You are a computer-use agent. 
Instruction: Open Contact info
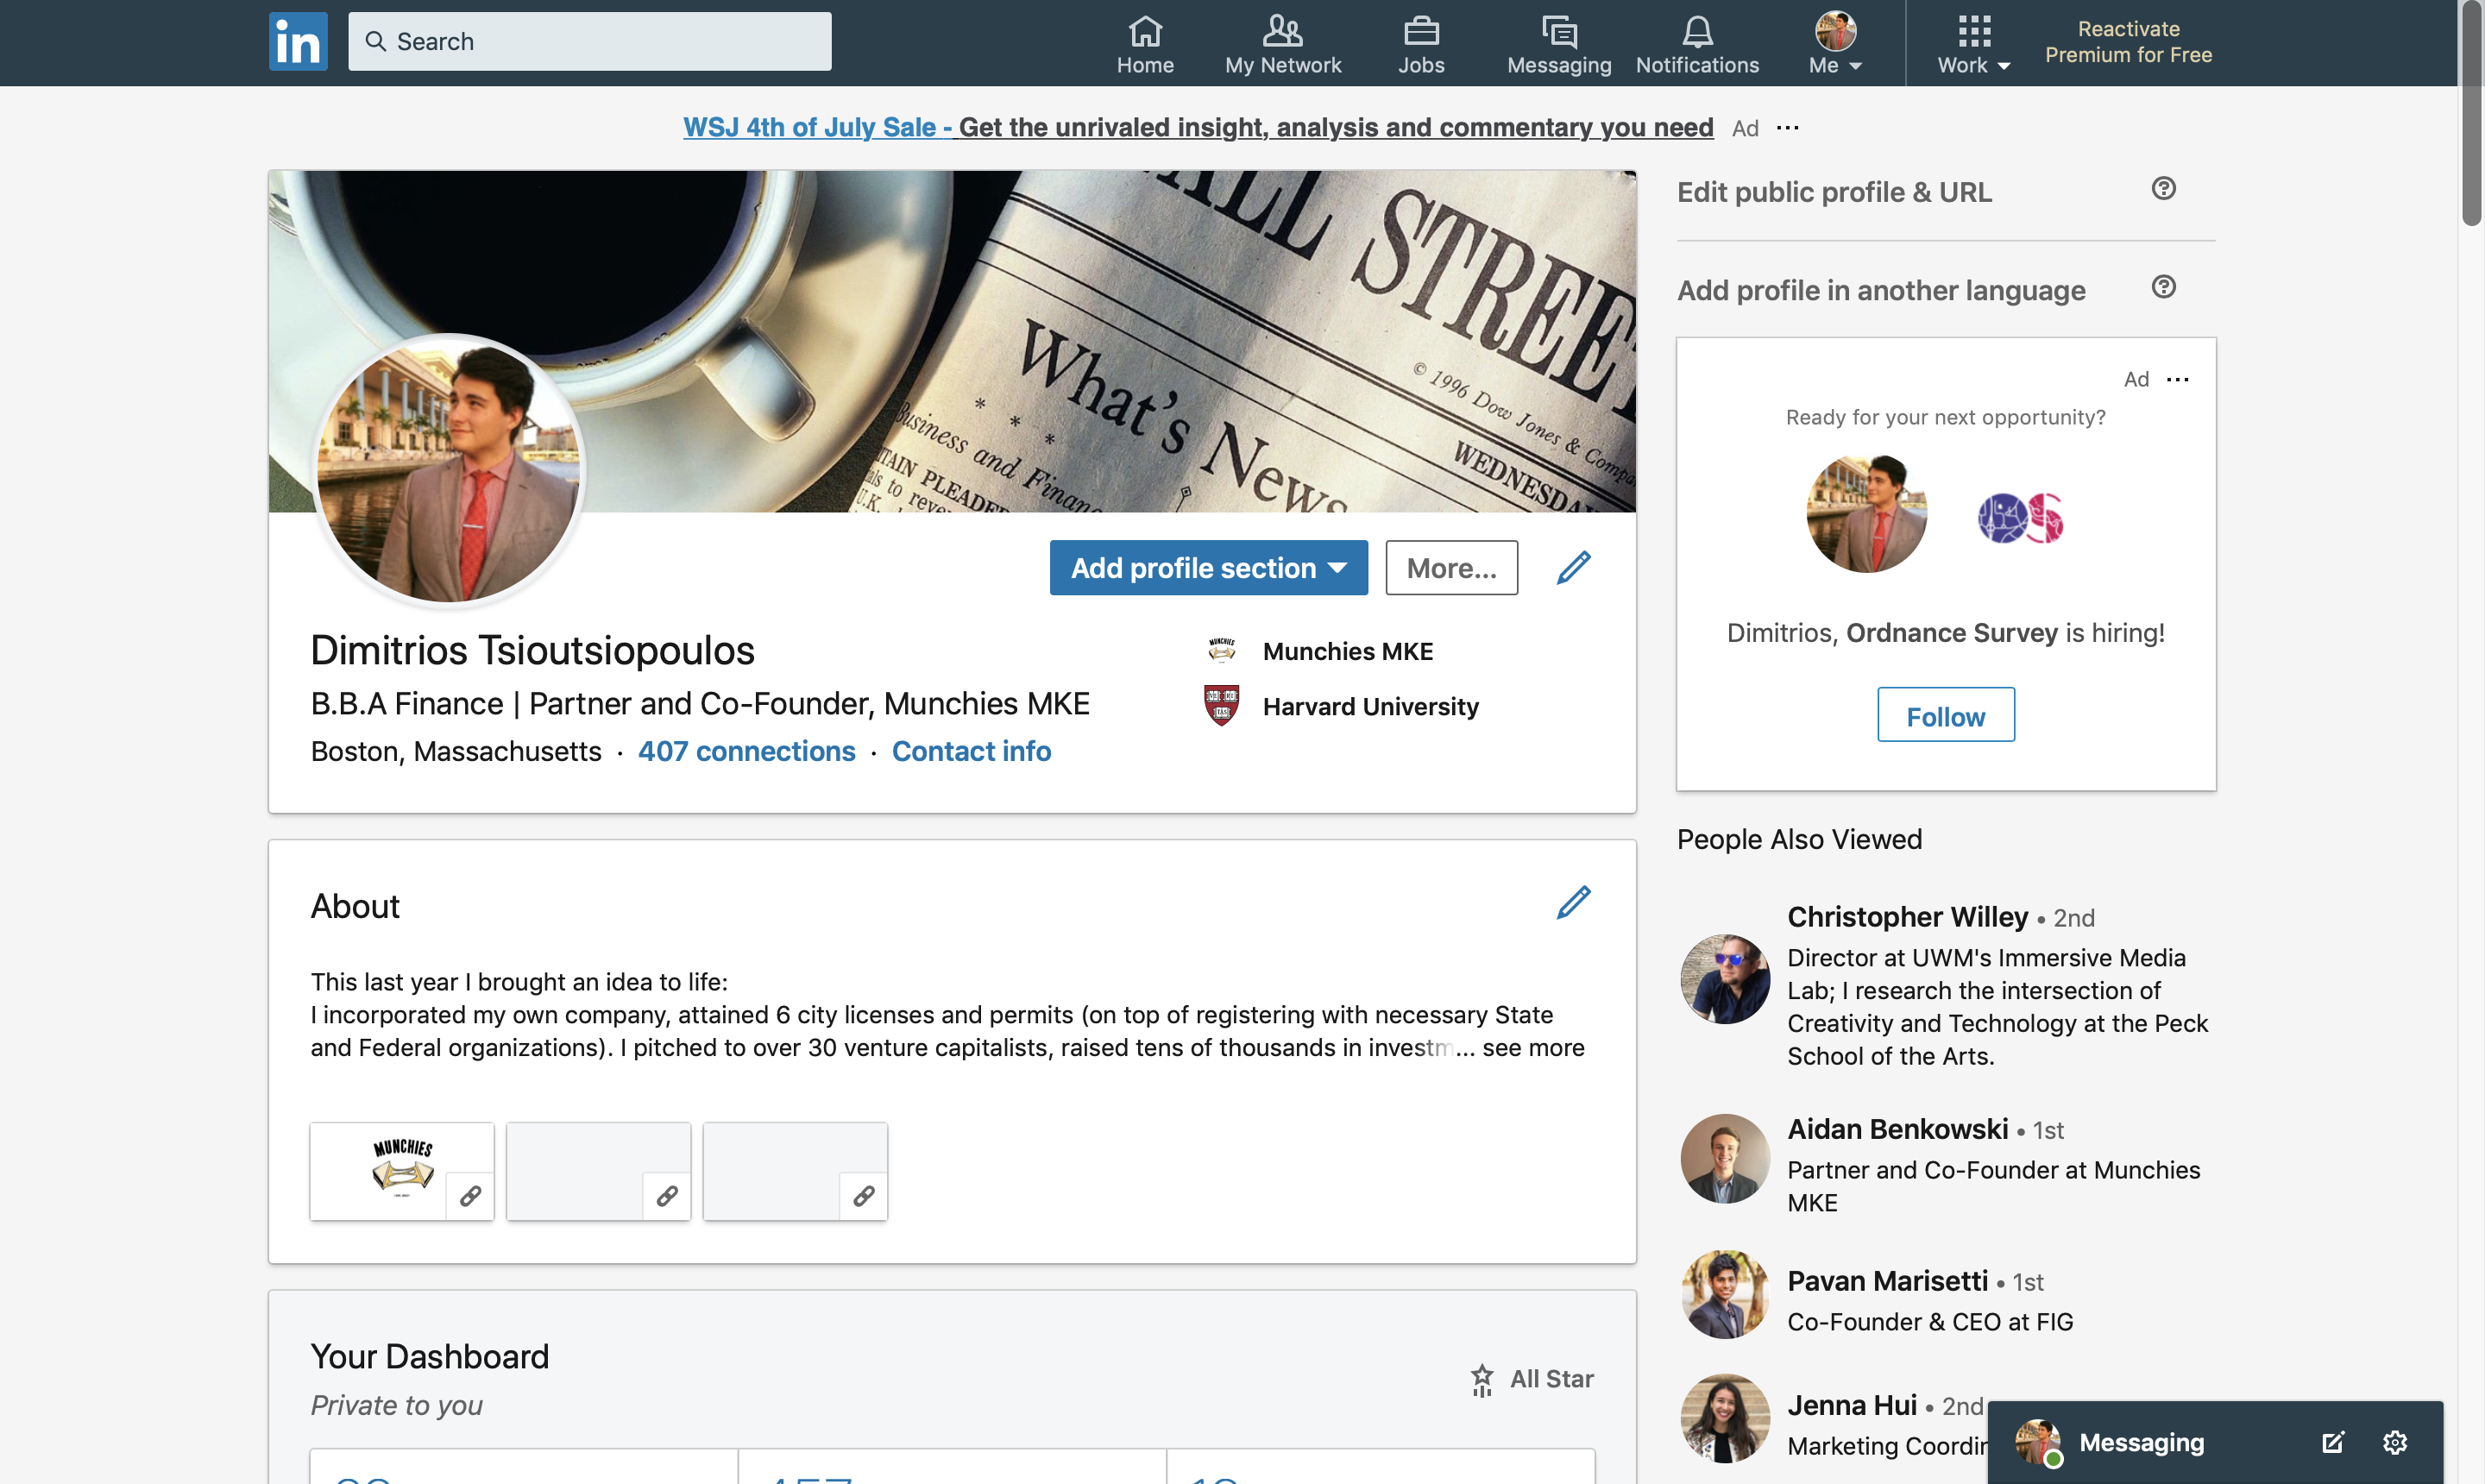[971, 751]
